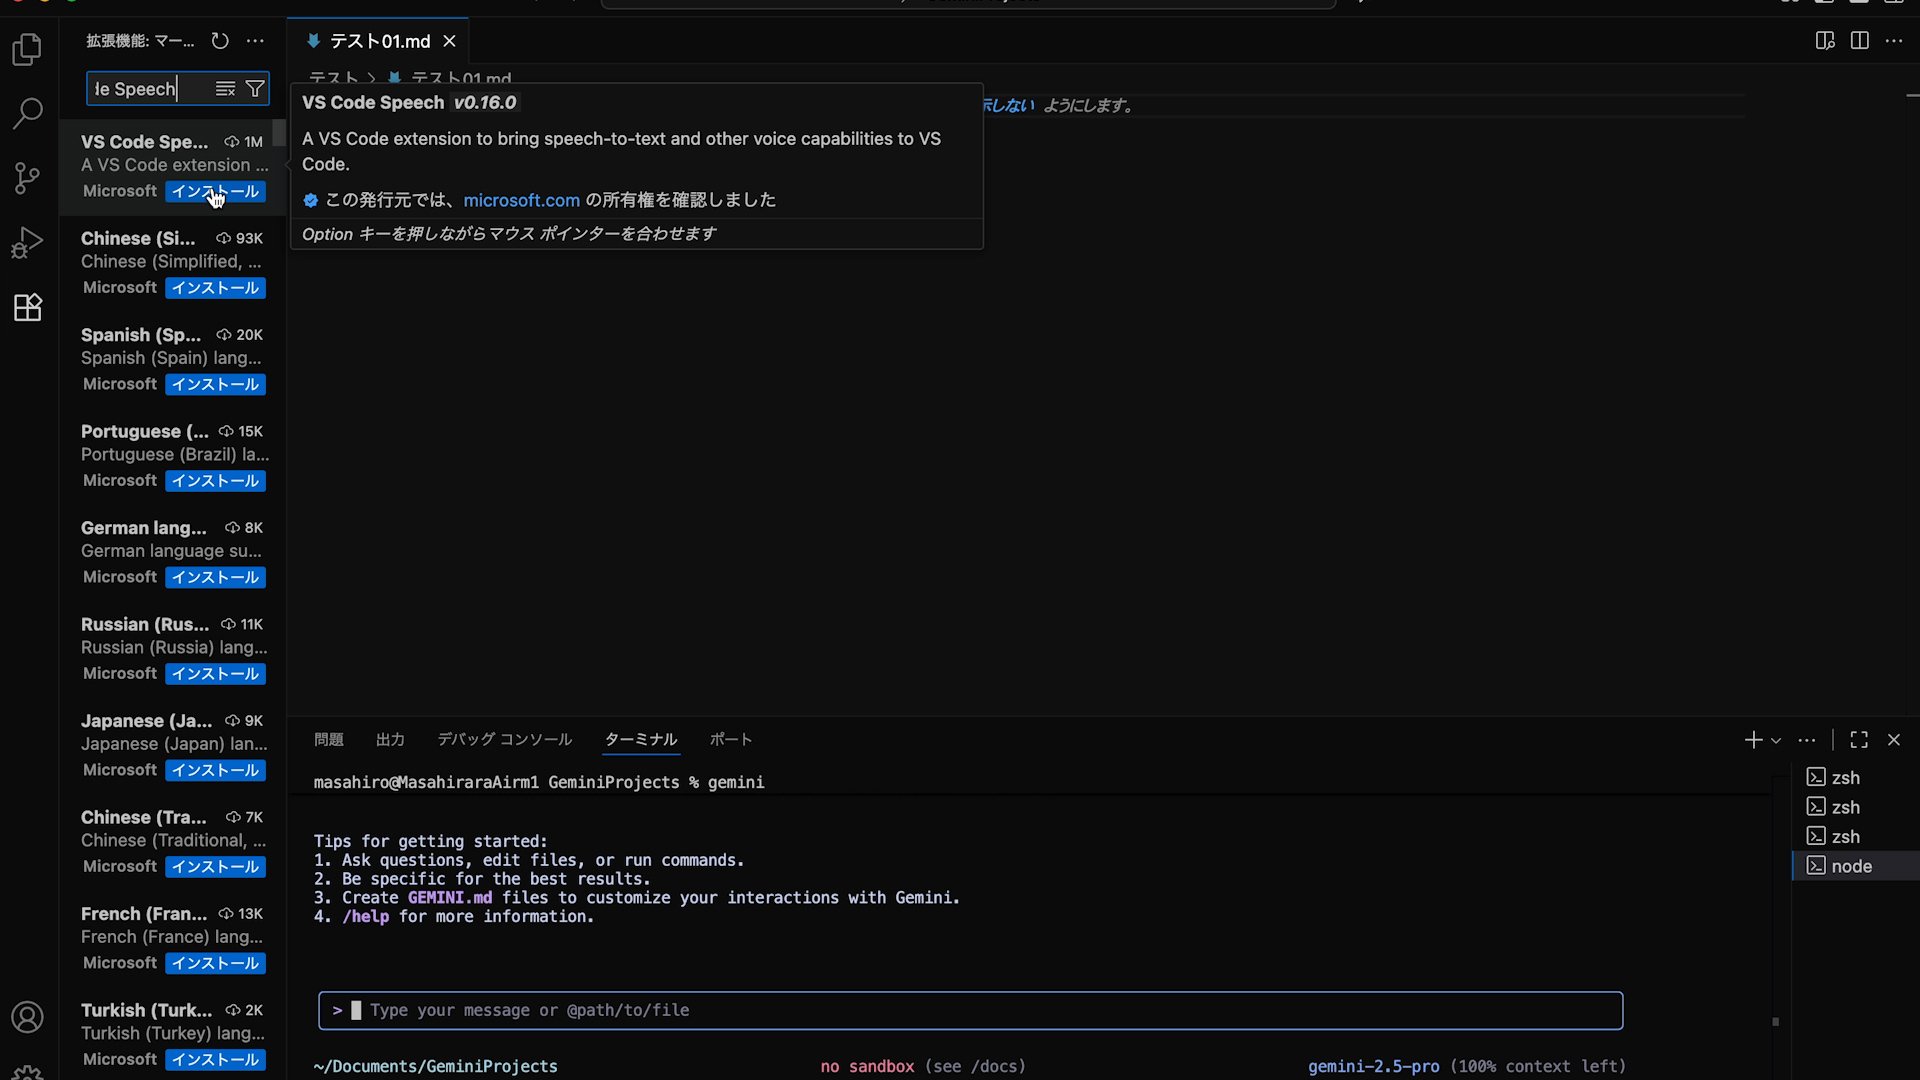Open the Source Control view
This screenshot has height=1080, width=1920.
pos(27,177)
